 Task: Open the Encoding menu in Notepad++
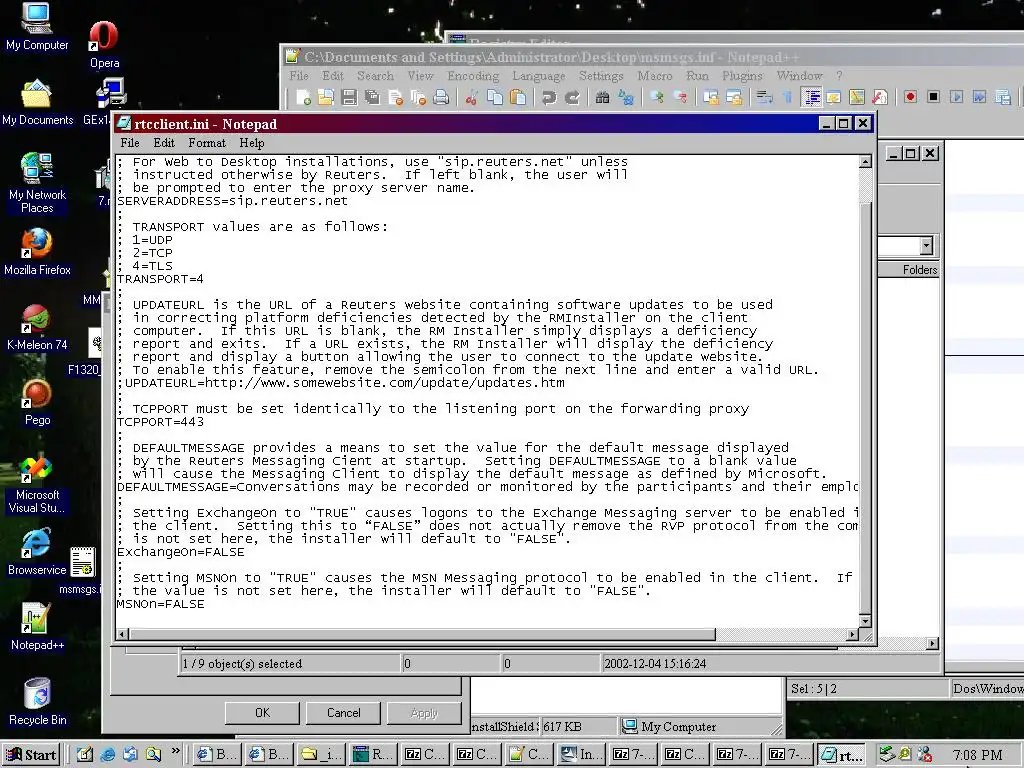tap(473, 76)
